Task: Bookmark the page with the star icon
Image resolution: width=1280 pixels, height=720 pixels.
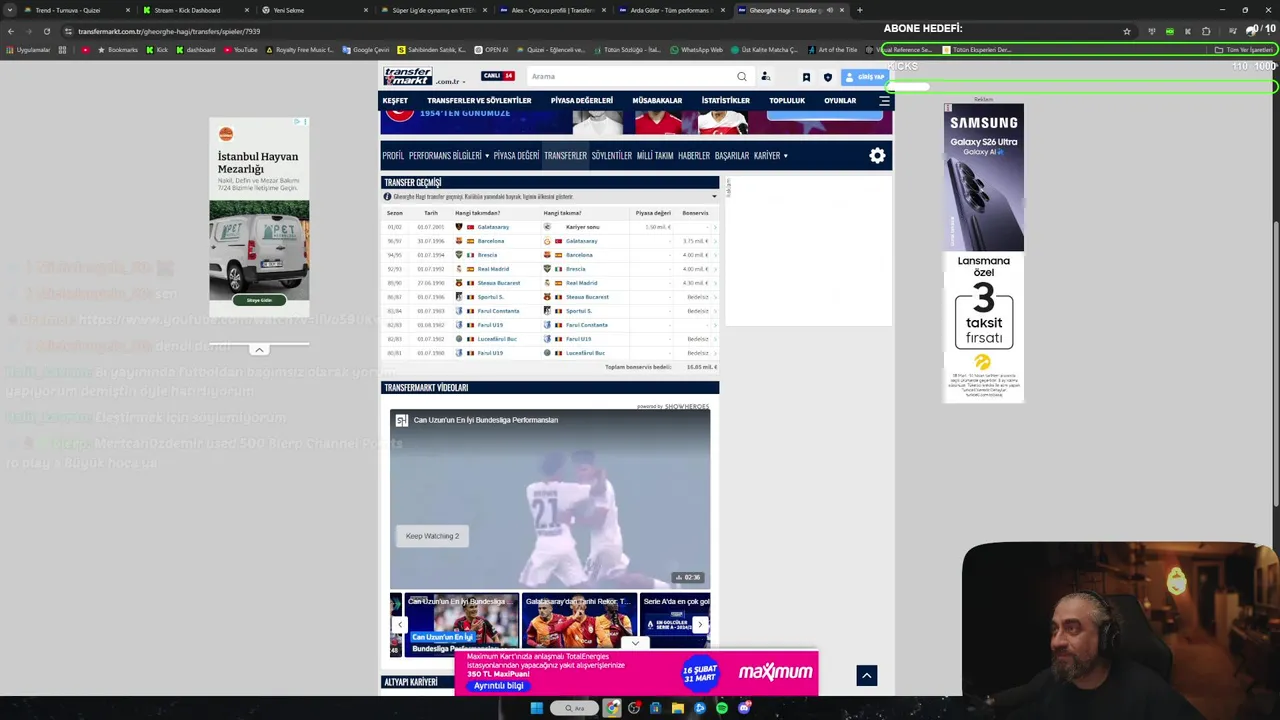Action: coord(1127,31)
